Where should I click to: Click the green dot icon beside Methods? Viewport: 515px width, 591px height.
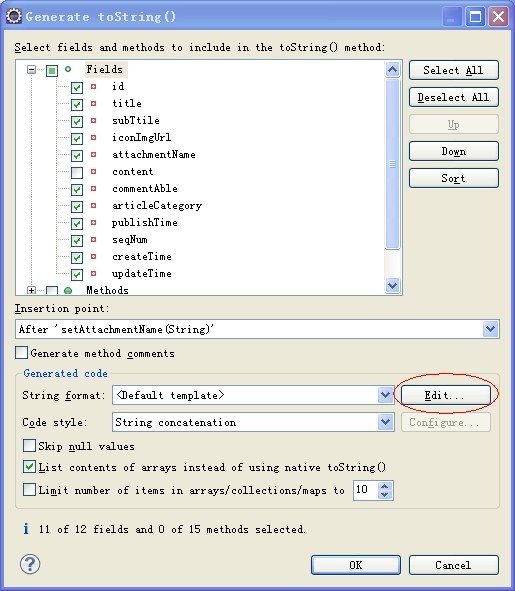(x=68, y=291)
